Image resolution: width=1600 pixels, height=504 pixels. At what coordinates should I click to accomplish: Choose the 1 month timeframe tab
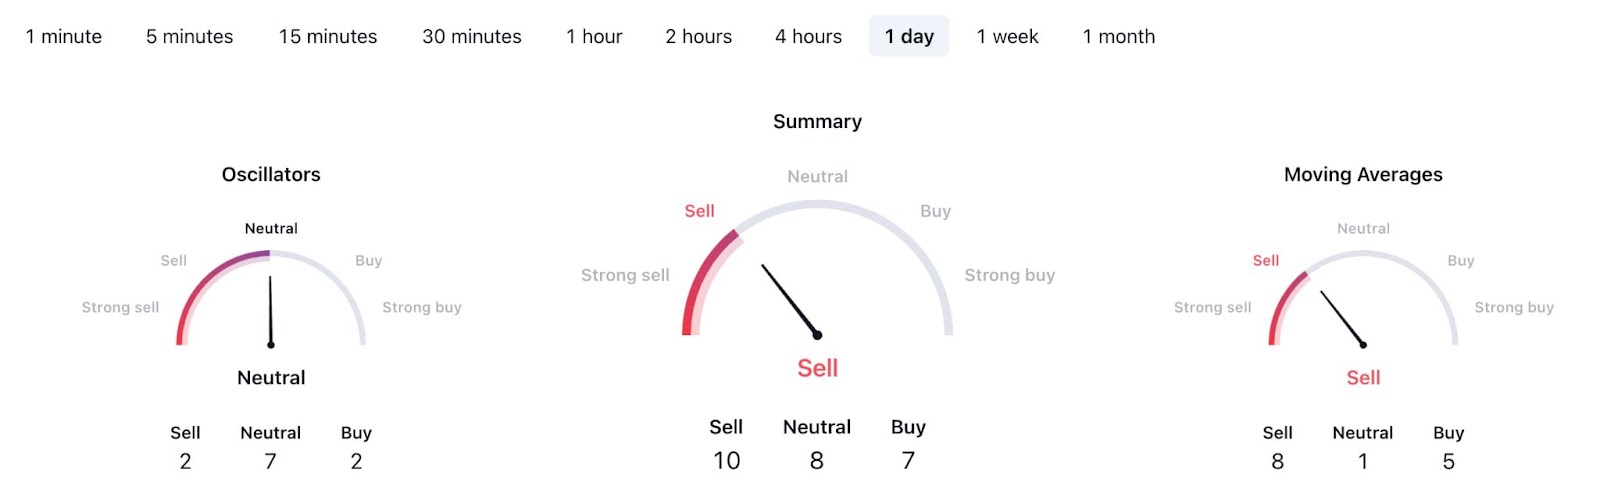pyautogui.click(x=1118, y=37)
